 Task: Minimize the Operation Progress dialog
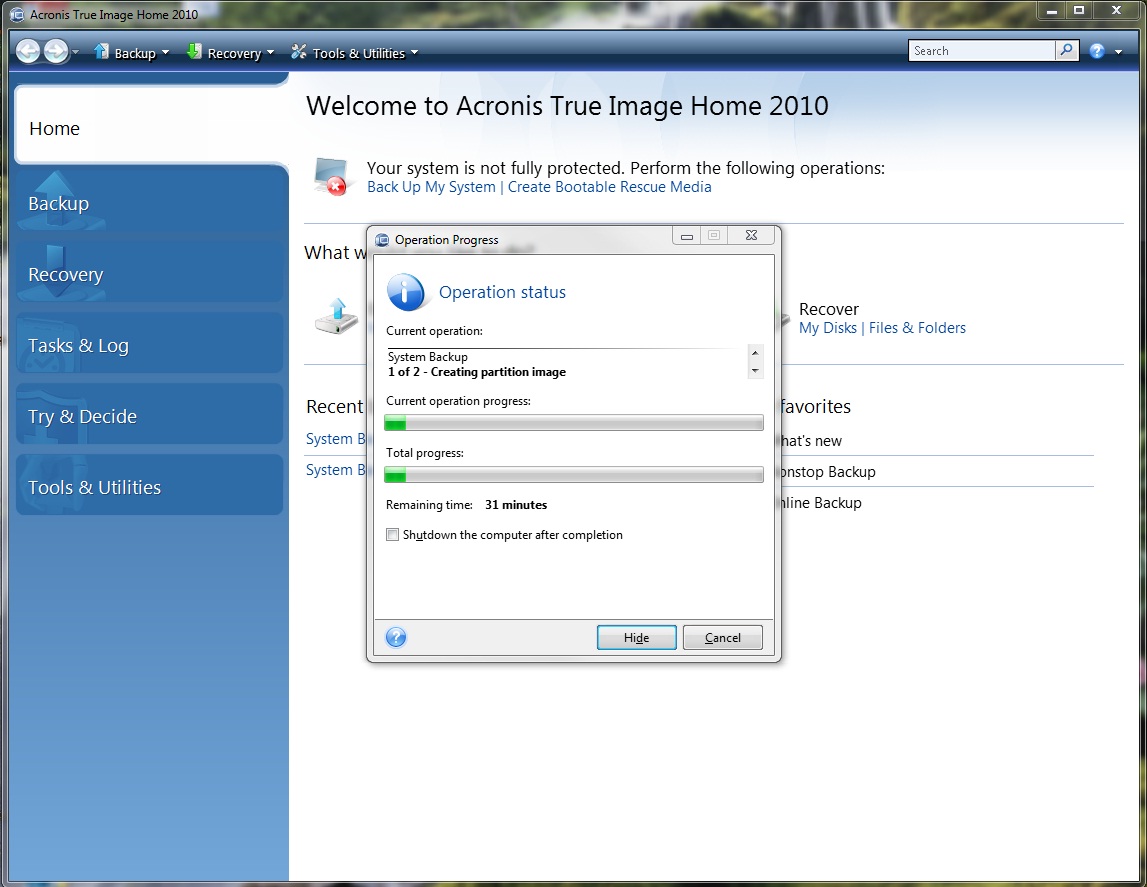coord(687,235)
